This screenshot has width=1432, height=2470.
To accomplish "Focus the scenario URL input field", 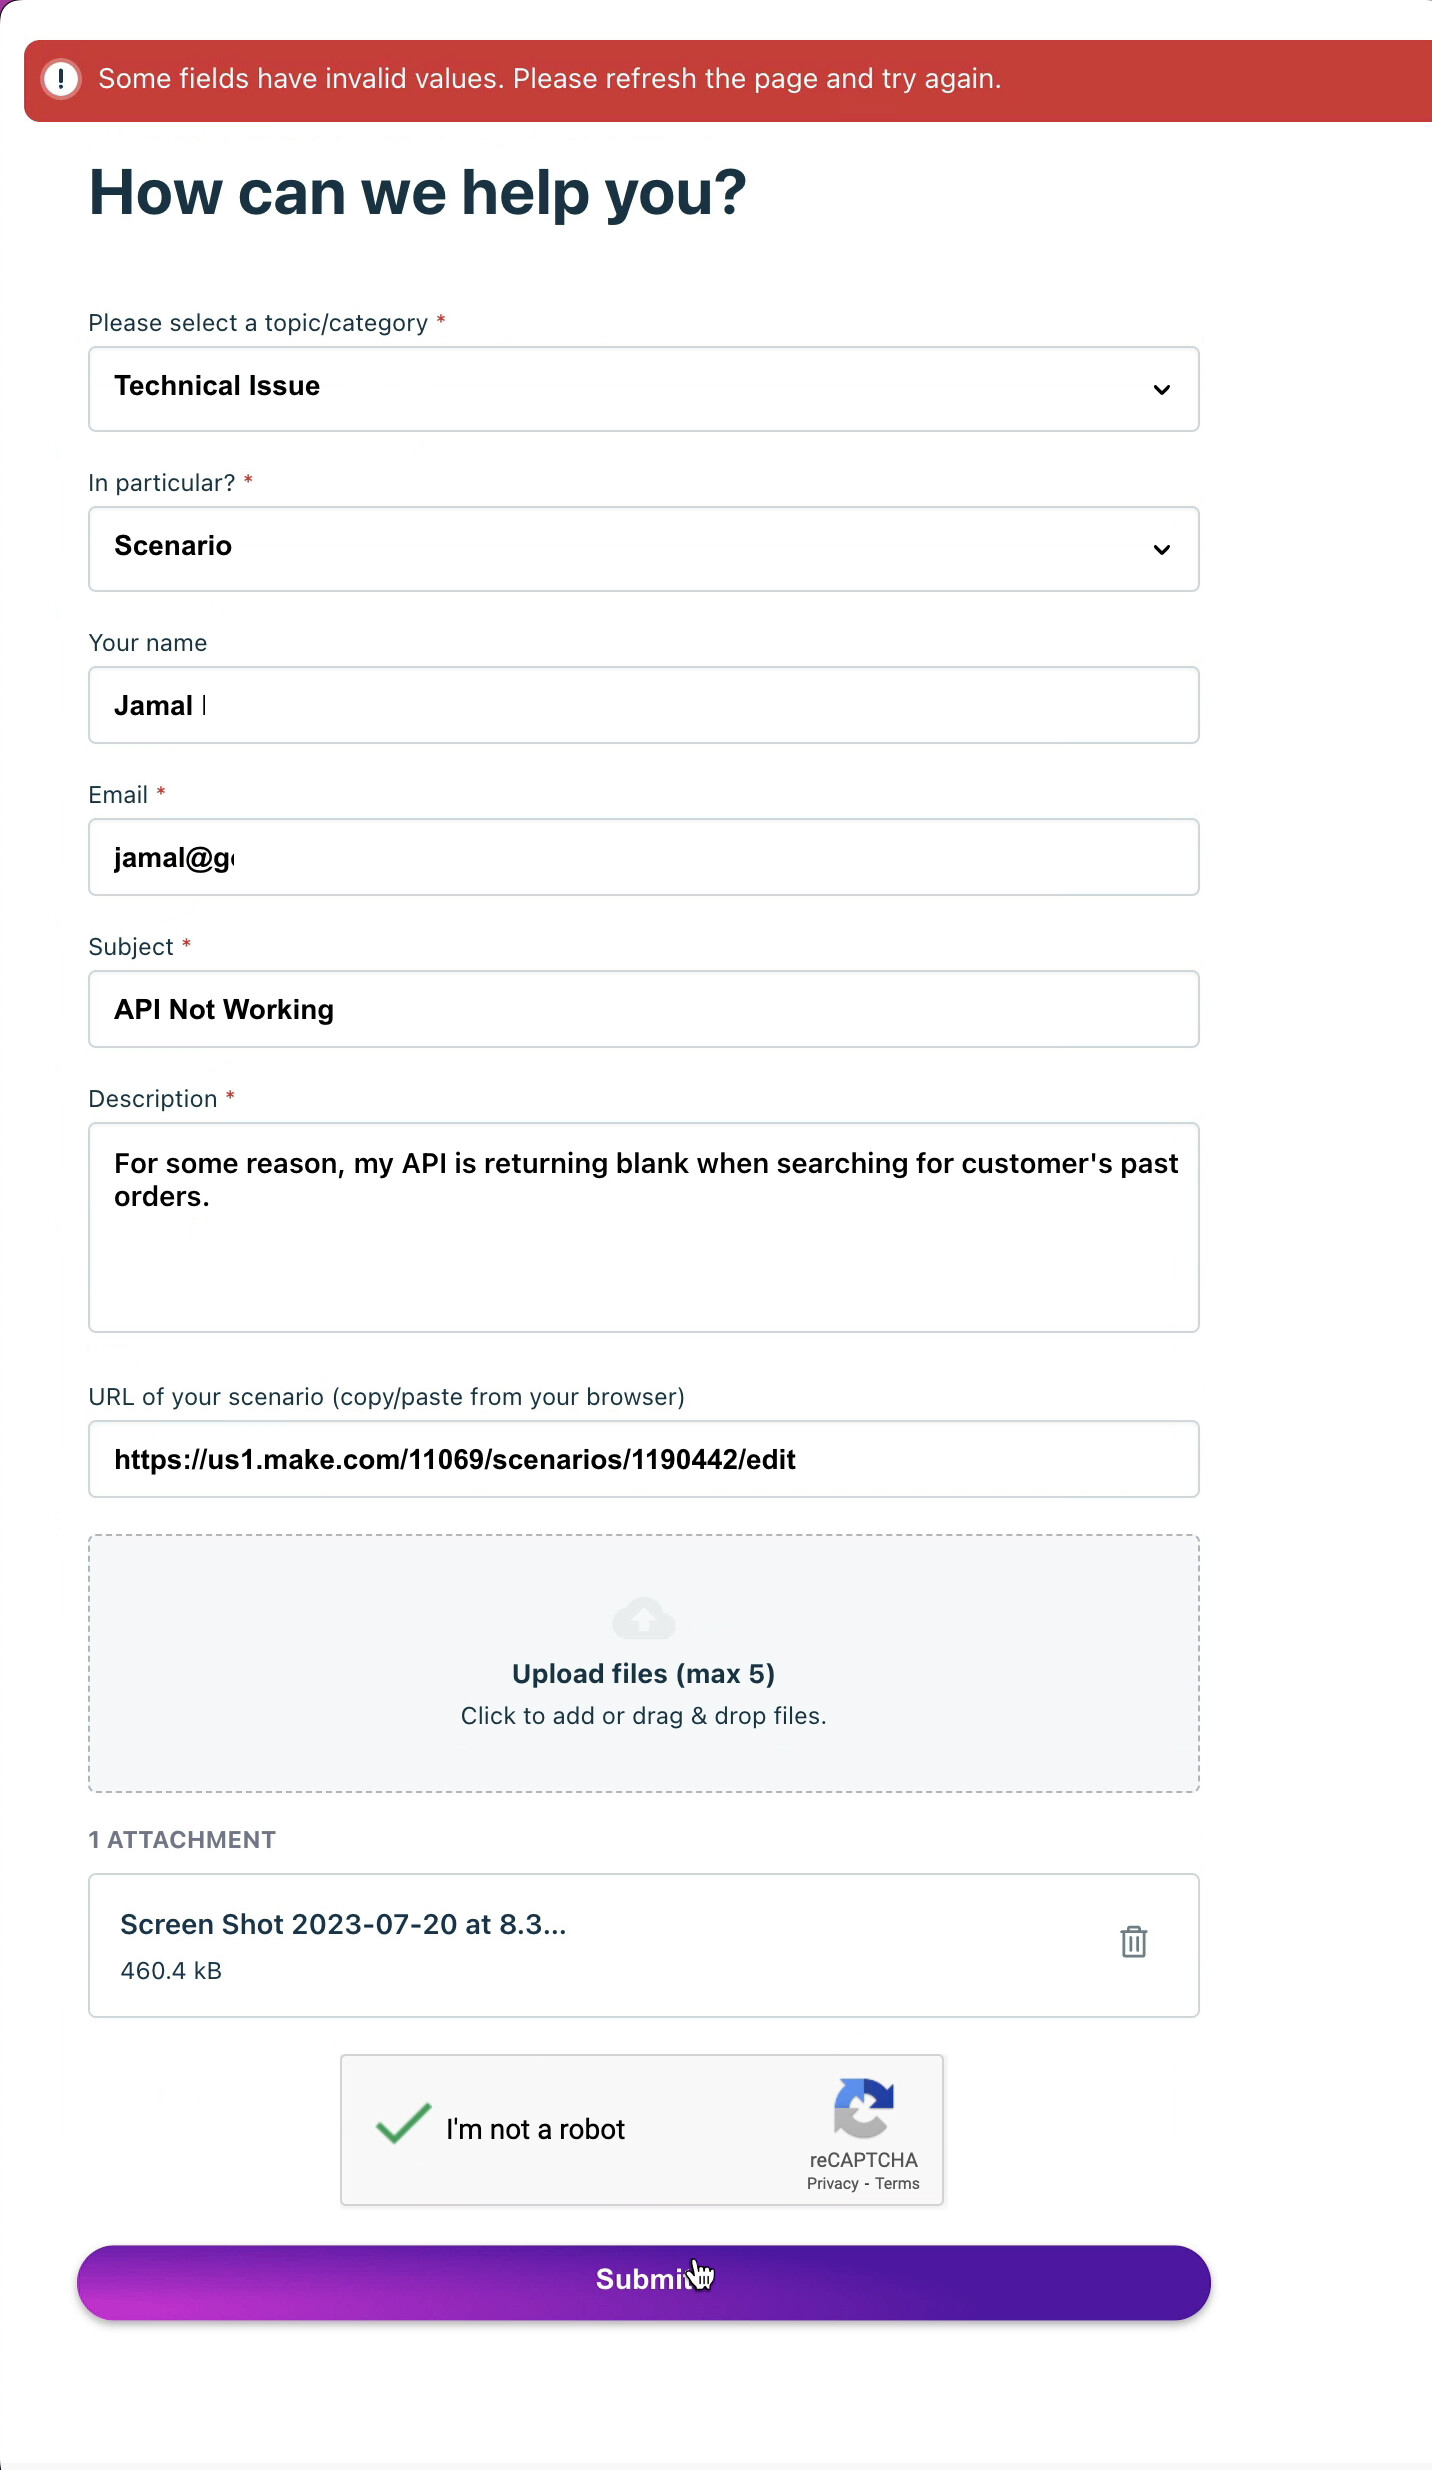I will pyautogui.click(x=644, y=1459).
